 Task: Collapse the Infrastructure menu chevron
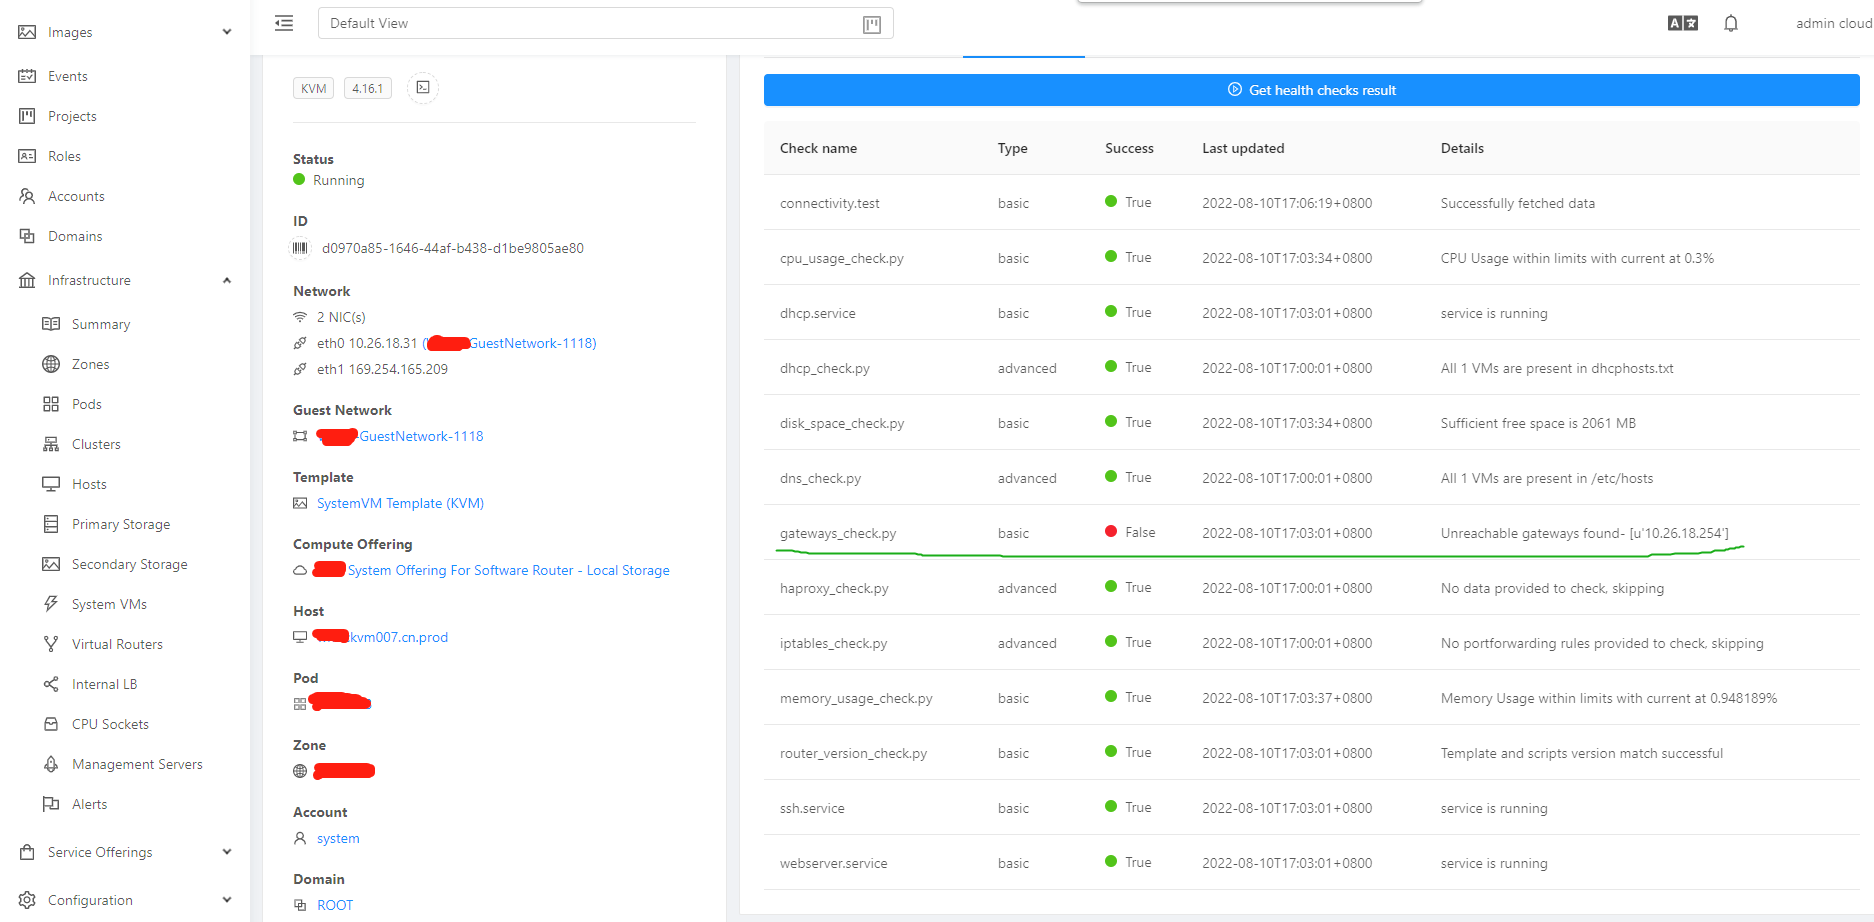click(x=227, y=280)
